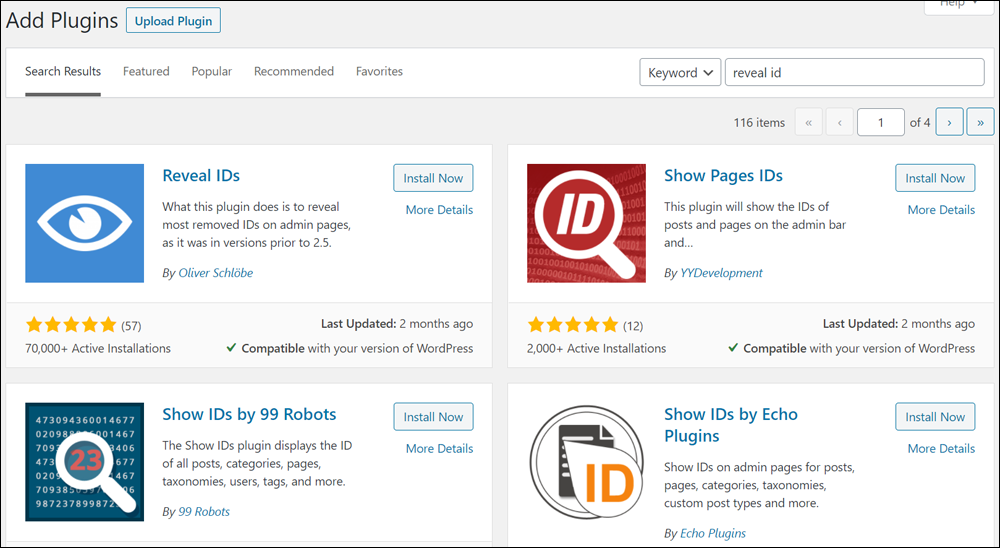1000x548 pixels.
Task: Open More Details for Reveal IDs
Action: pyautogui.click(x=439, y=210)
